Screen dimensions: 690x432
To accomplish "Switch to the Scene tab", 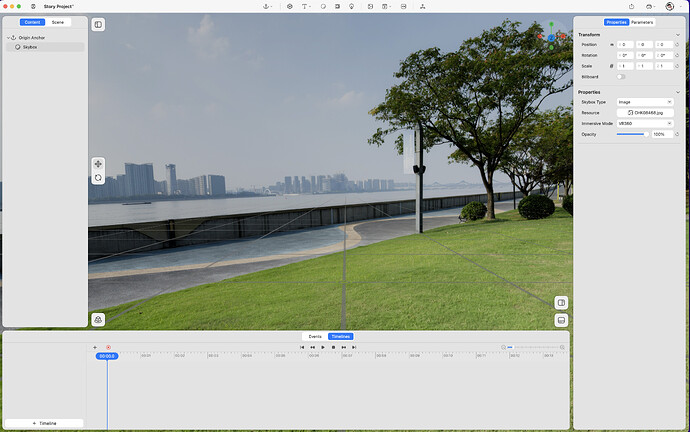I will [58, 22].
